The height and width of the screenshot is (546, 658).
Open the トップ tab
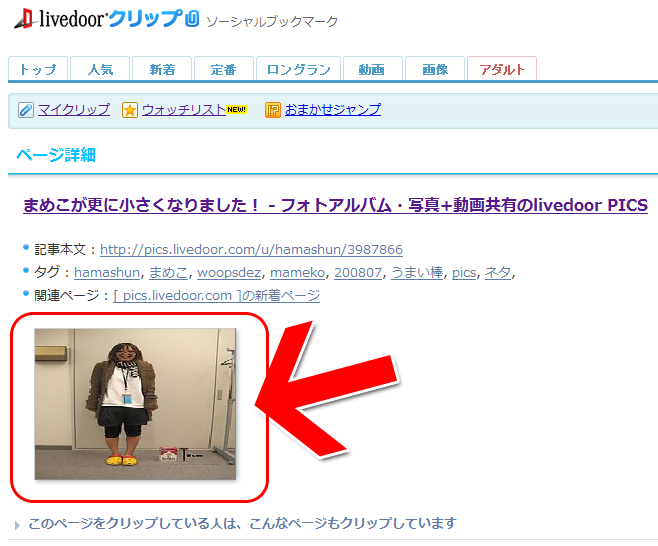(x=38, y=69)
